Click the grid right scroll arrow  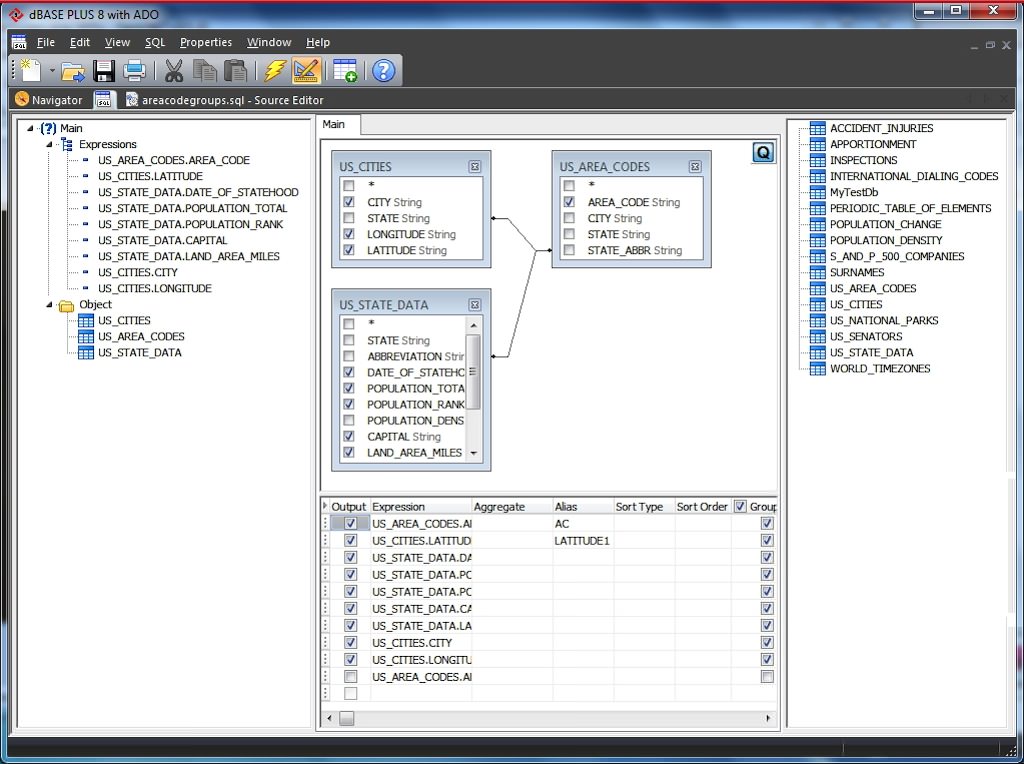(x=768, y=718)
